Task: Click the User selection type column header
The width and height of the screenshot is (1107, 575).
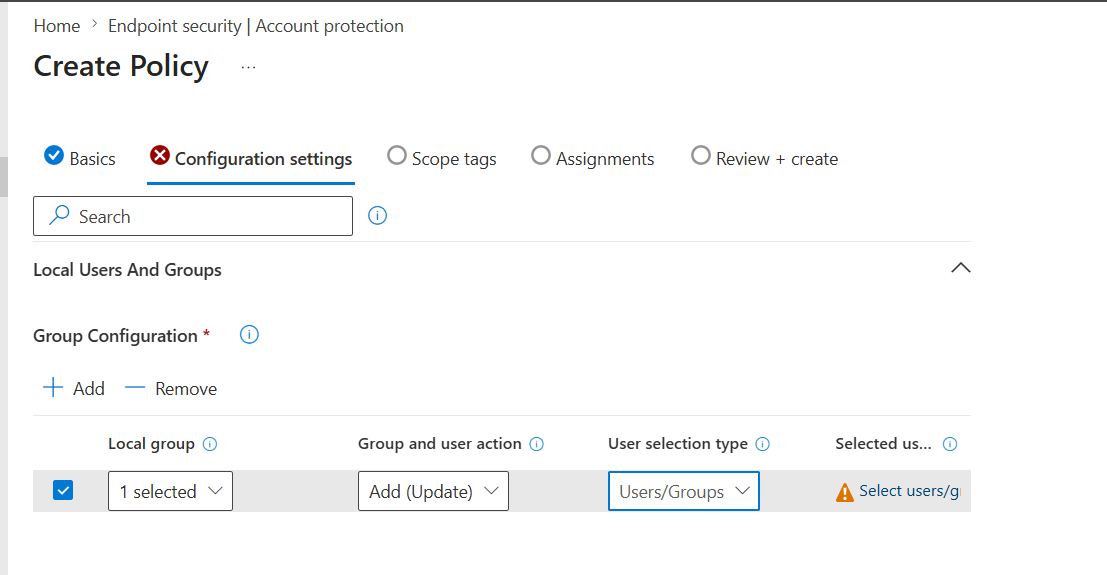Action: click(x=678, y=444)
